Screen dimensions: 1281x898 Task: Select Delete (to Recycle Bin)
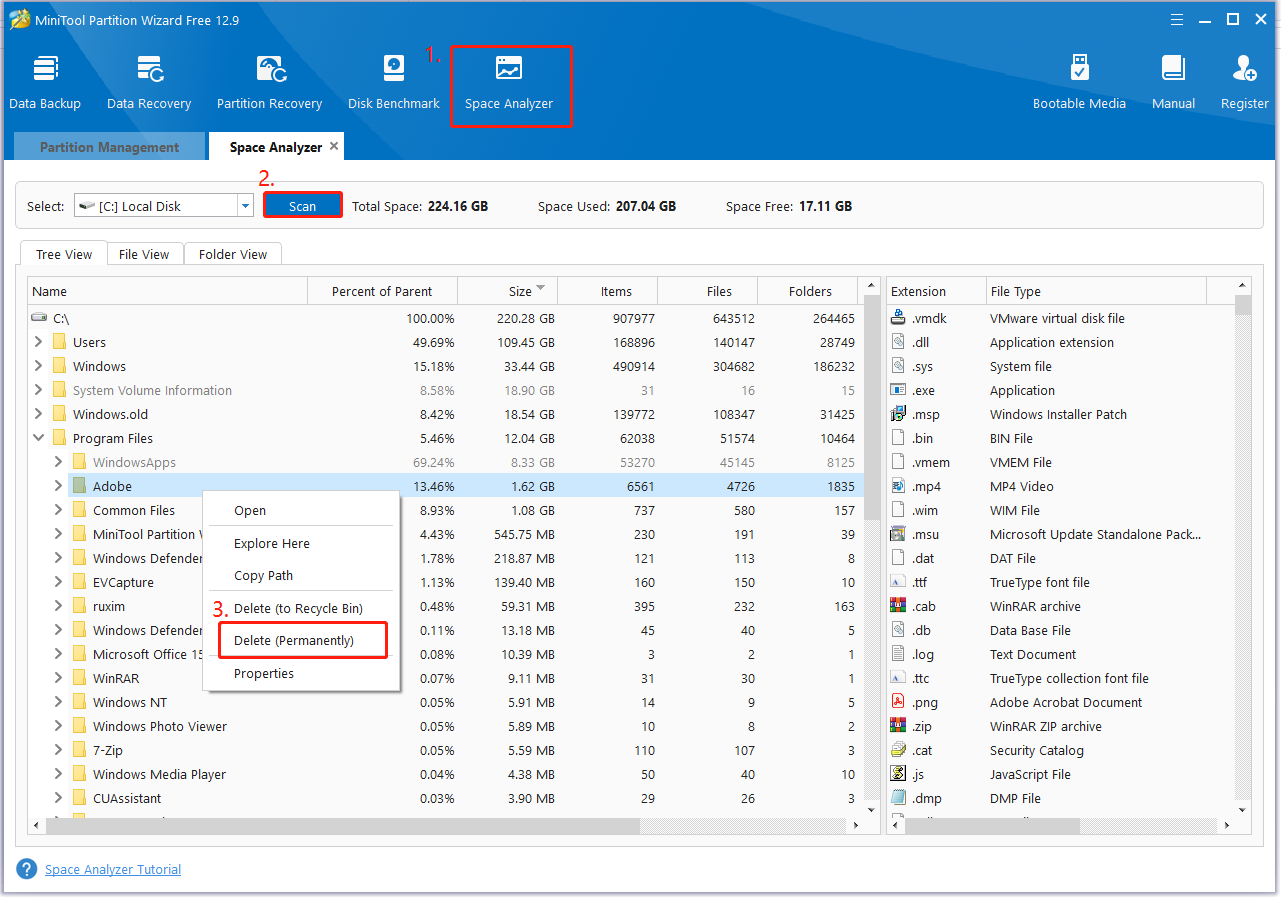[x=301, y=608]
